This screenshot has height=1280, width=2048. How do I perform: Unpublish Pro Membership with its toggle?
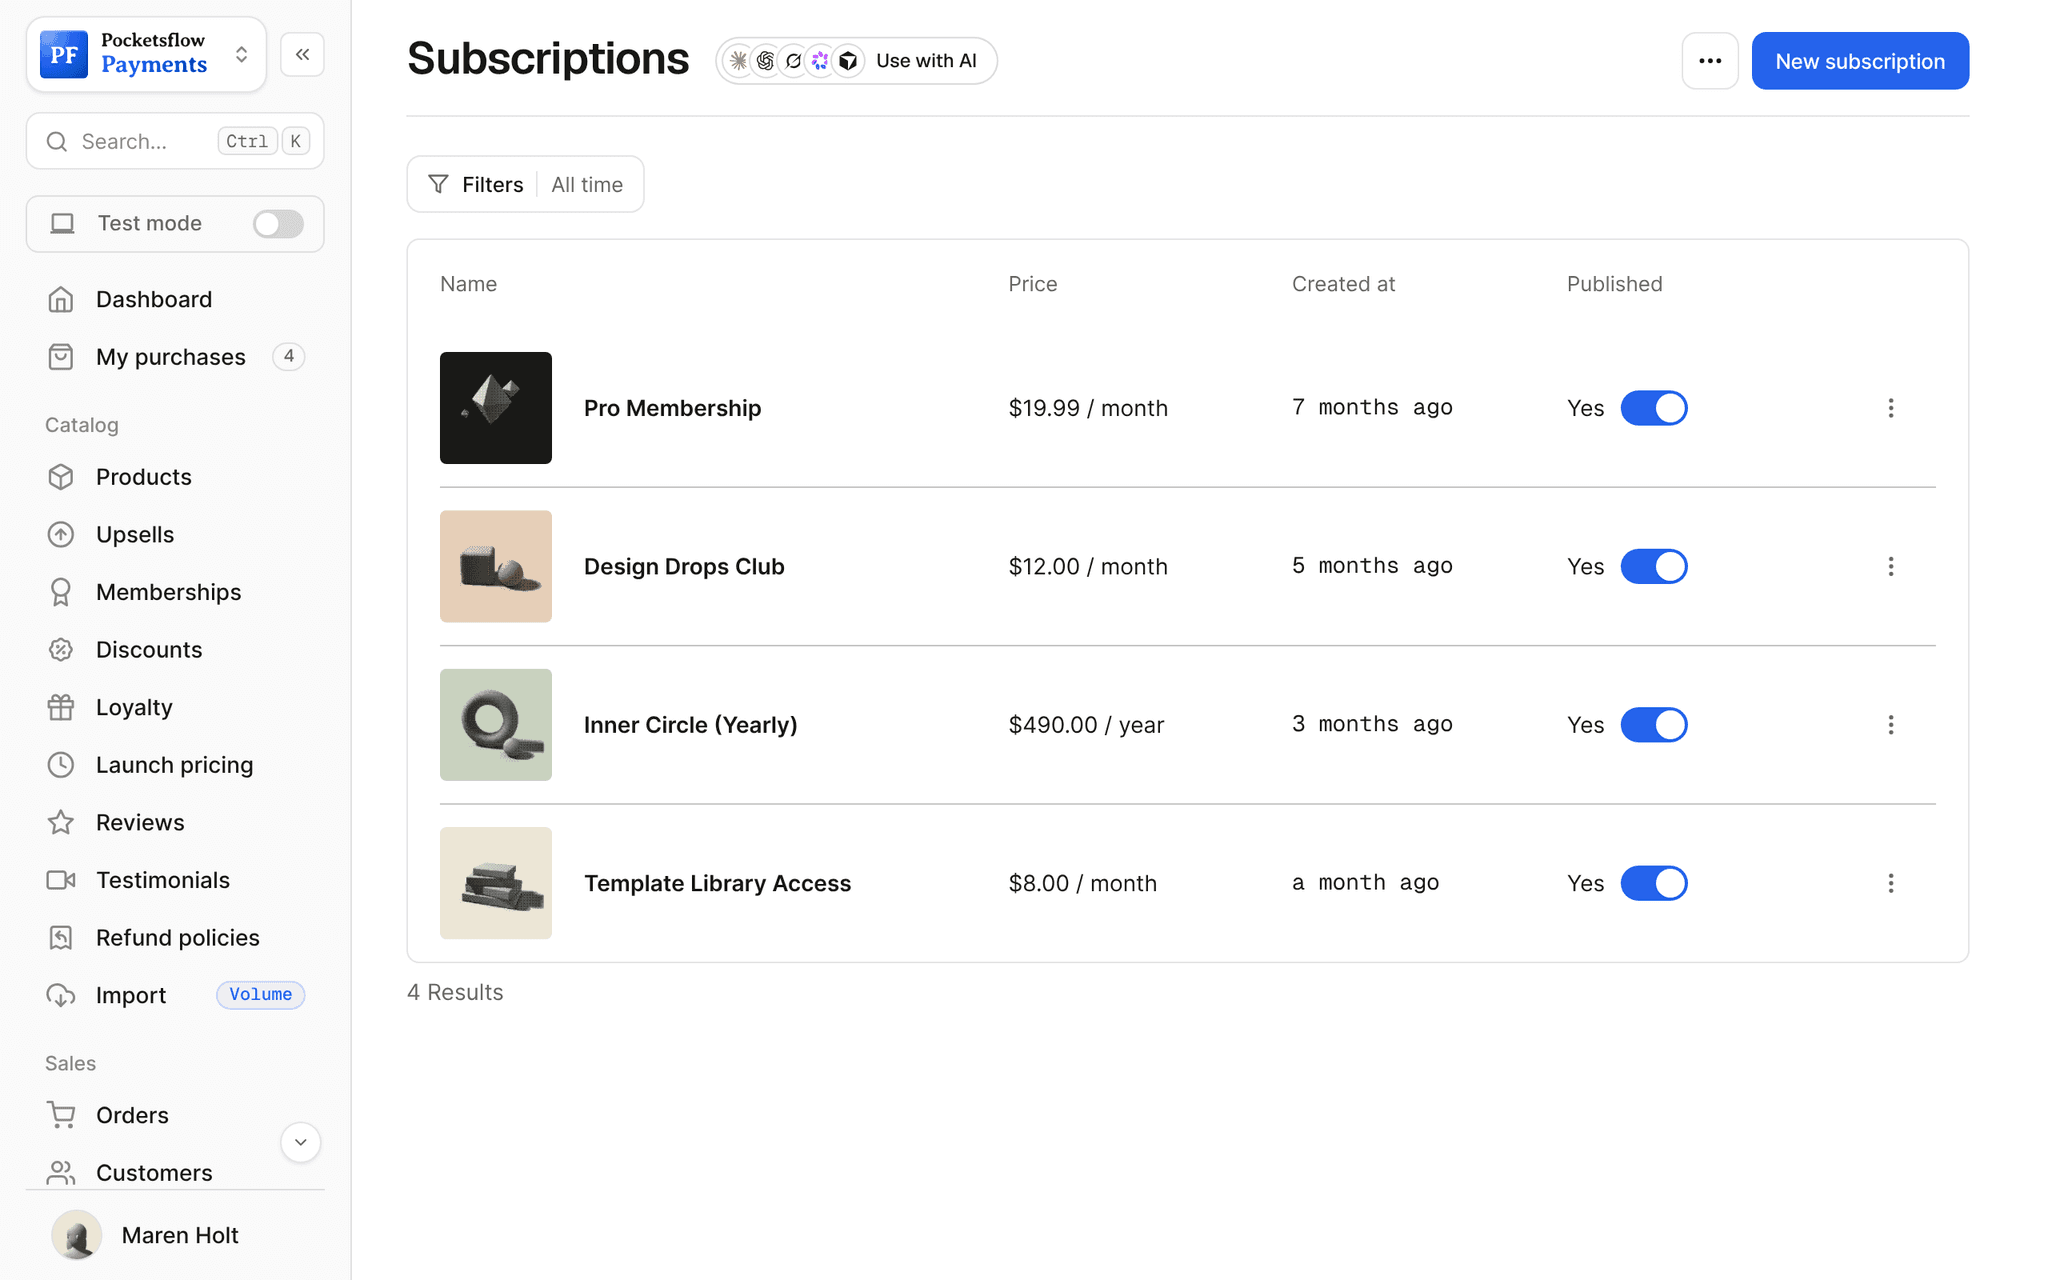[x=1654, y=408]
